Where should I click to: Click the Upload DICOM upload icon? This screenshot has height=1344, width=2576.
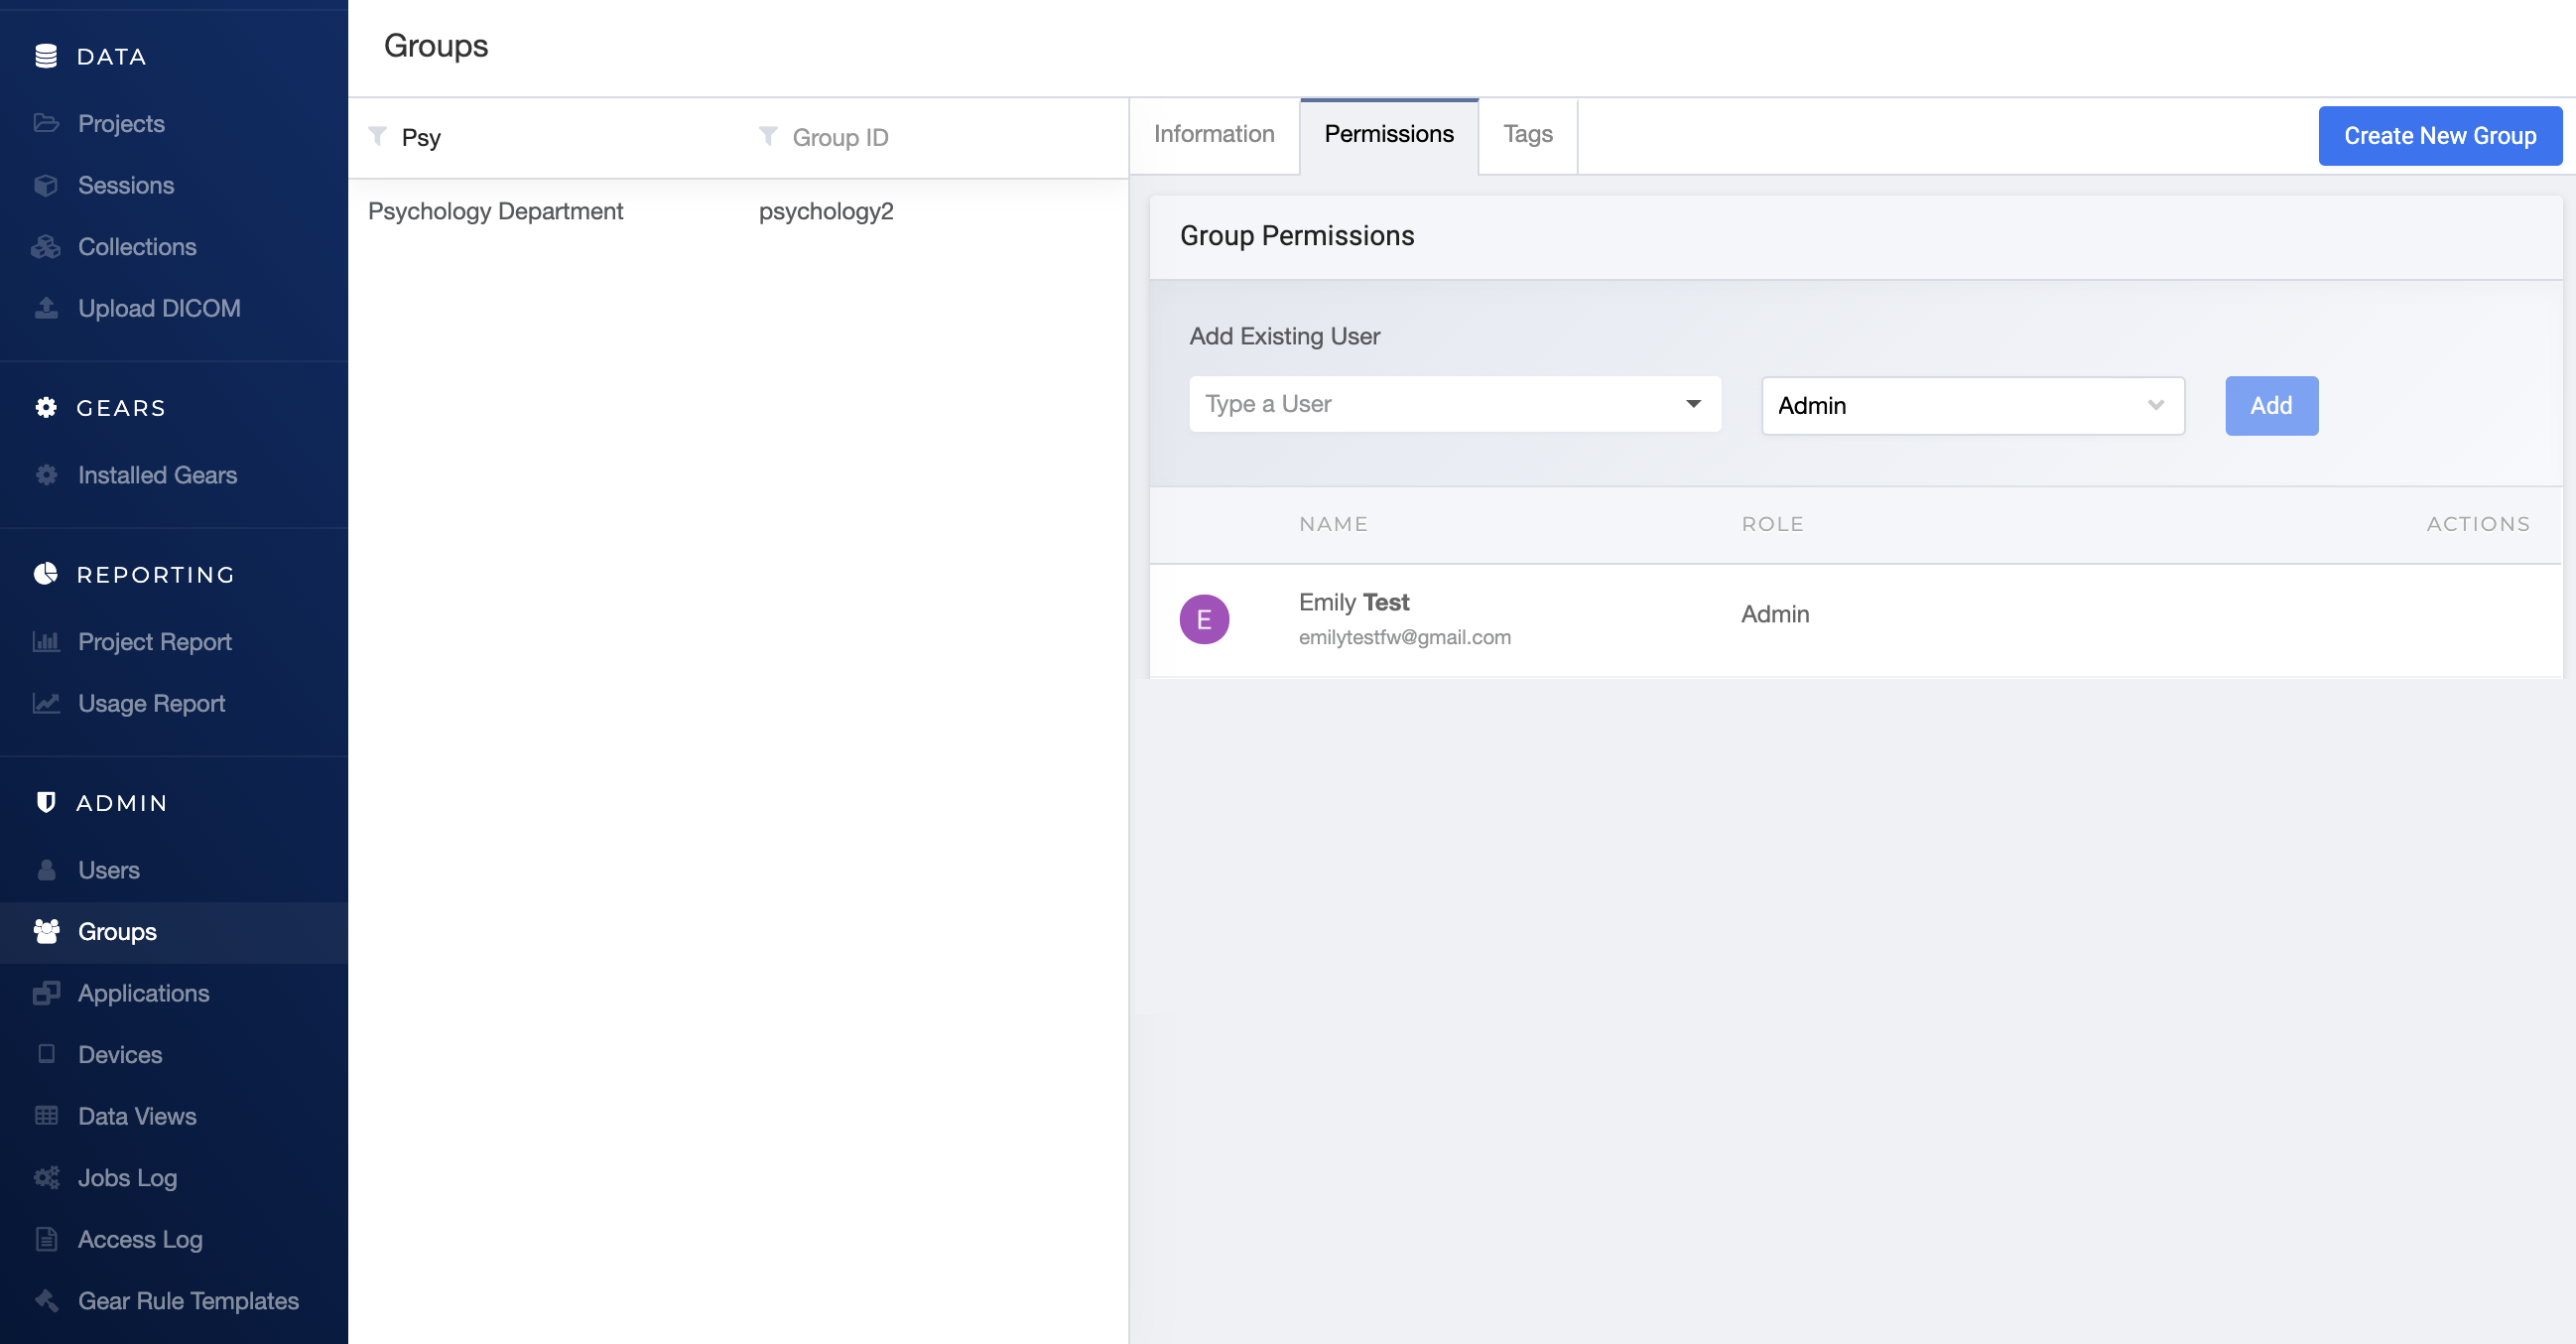coord(46,308)
